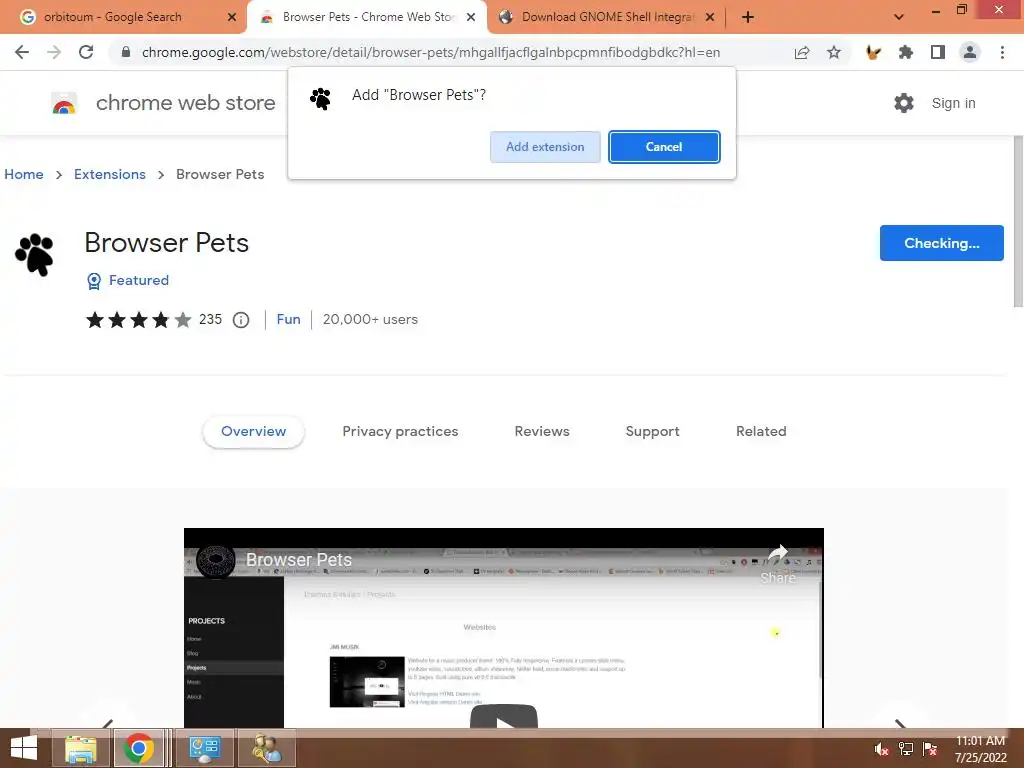This screenshot has width=1024, height=768.
Task: Open the fox extension icon in toolbar
Action: click(x=873, y=52)
